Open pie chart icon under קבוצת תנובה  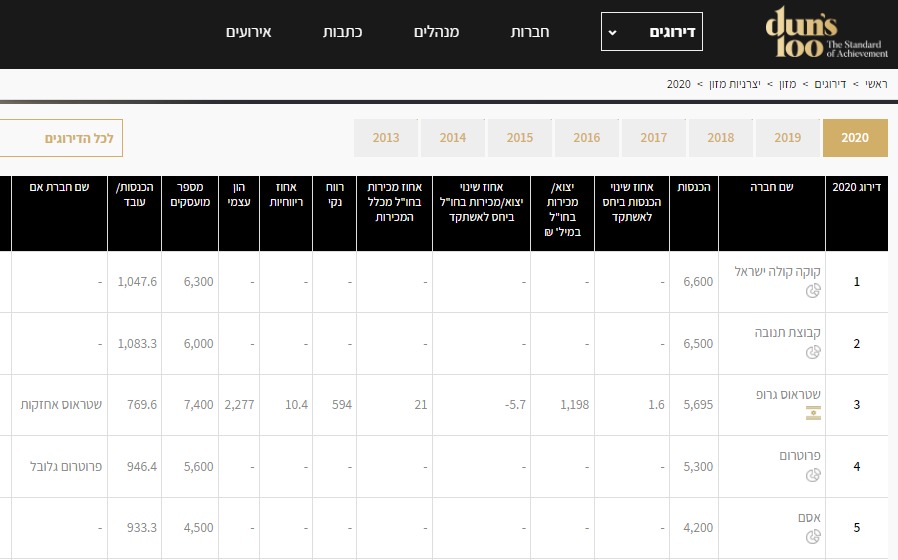[x=813, y=352]
